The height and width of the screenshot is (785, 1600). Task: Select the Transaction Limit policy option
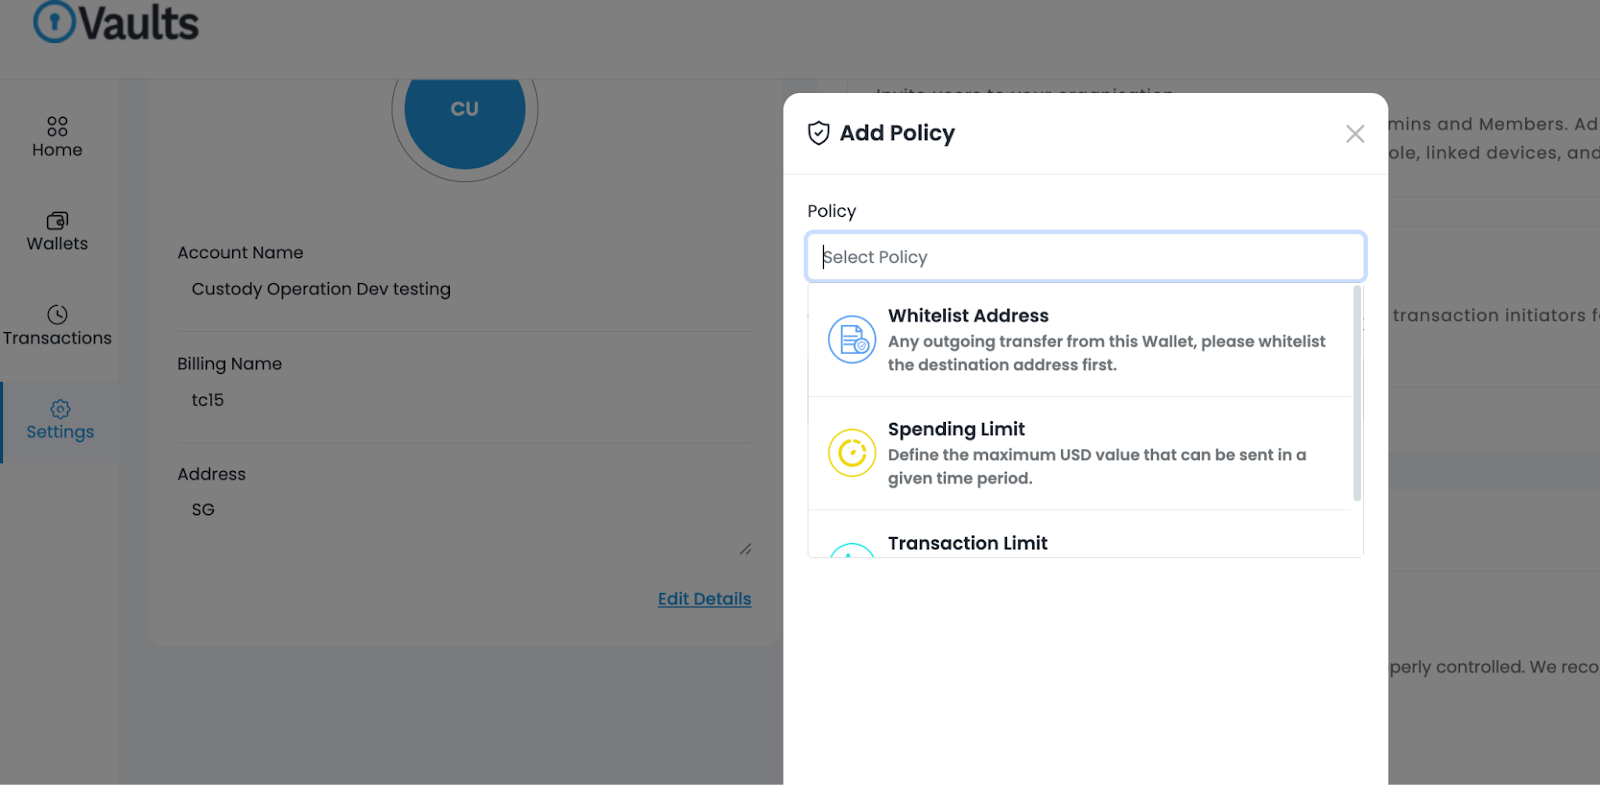[x=1080, y=535]
